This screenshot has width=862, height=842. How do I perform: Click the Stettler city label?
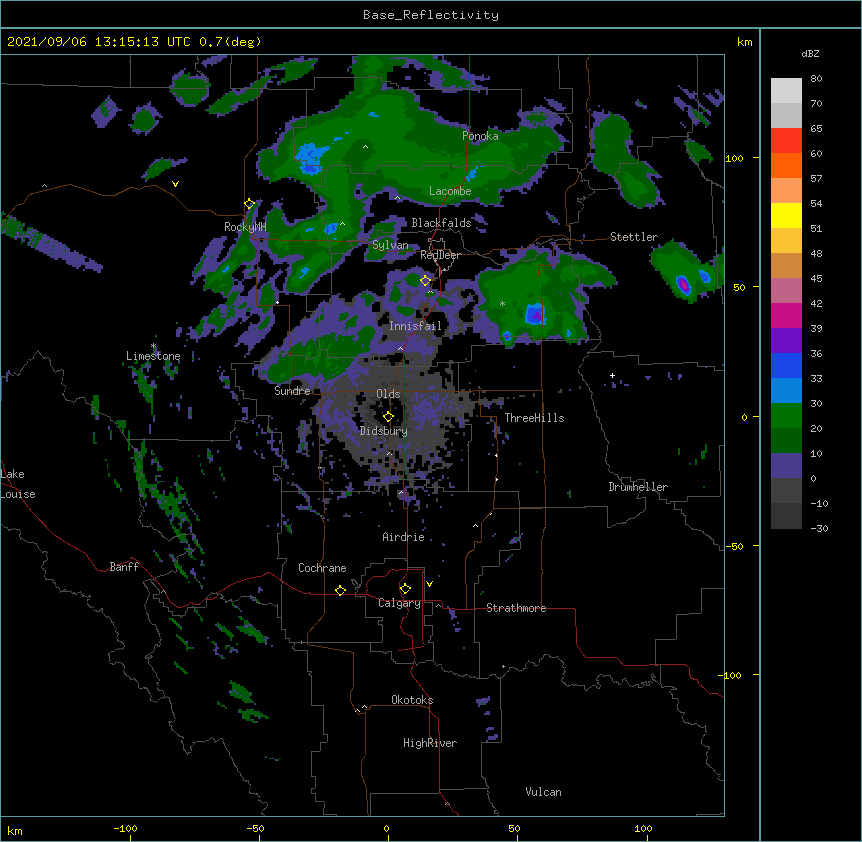[x=634, y=237]
